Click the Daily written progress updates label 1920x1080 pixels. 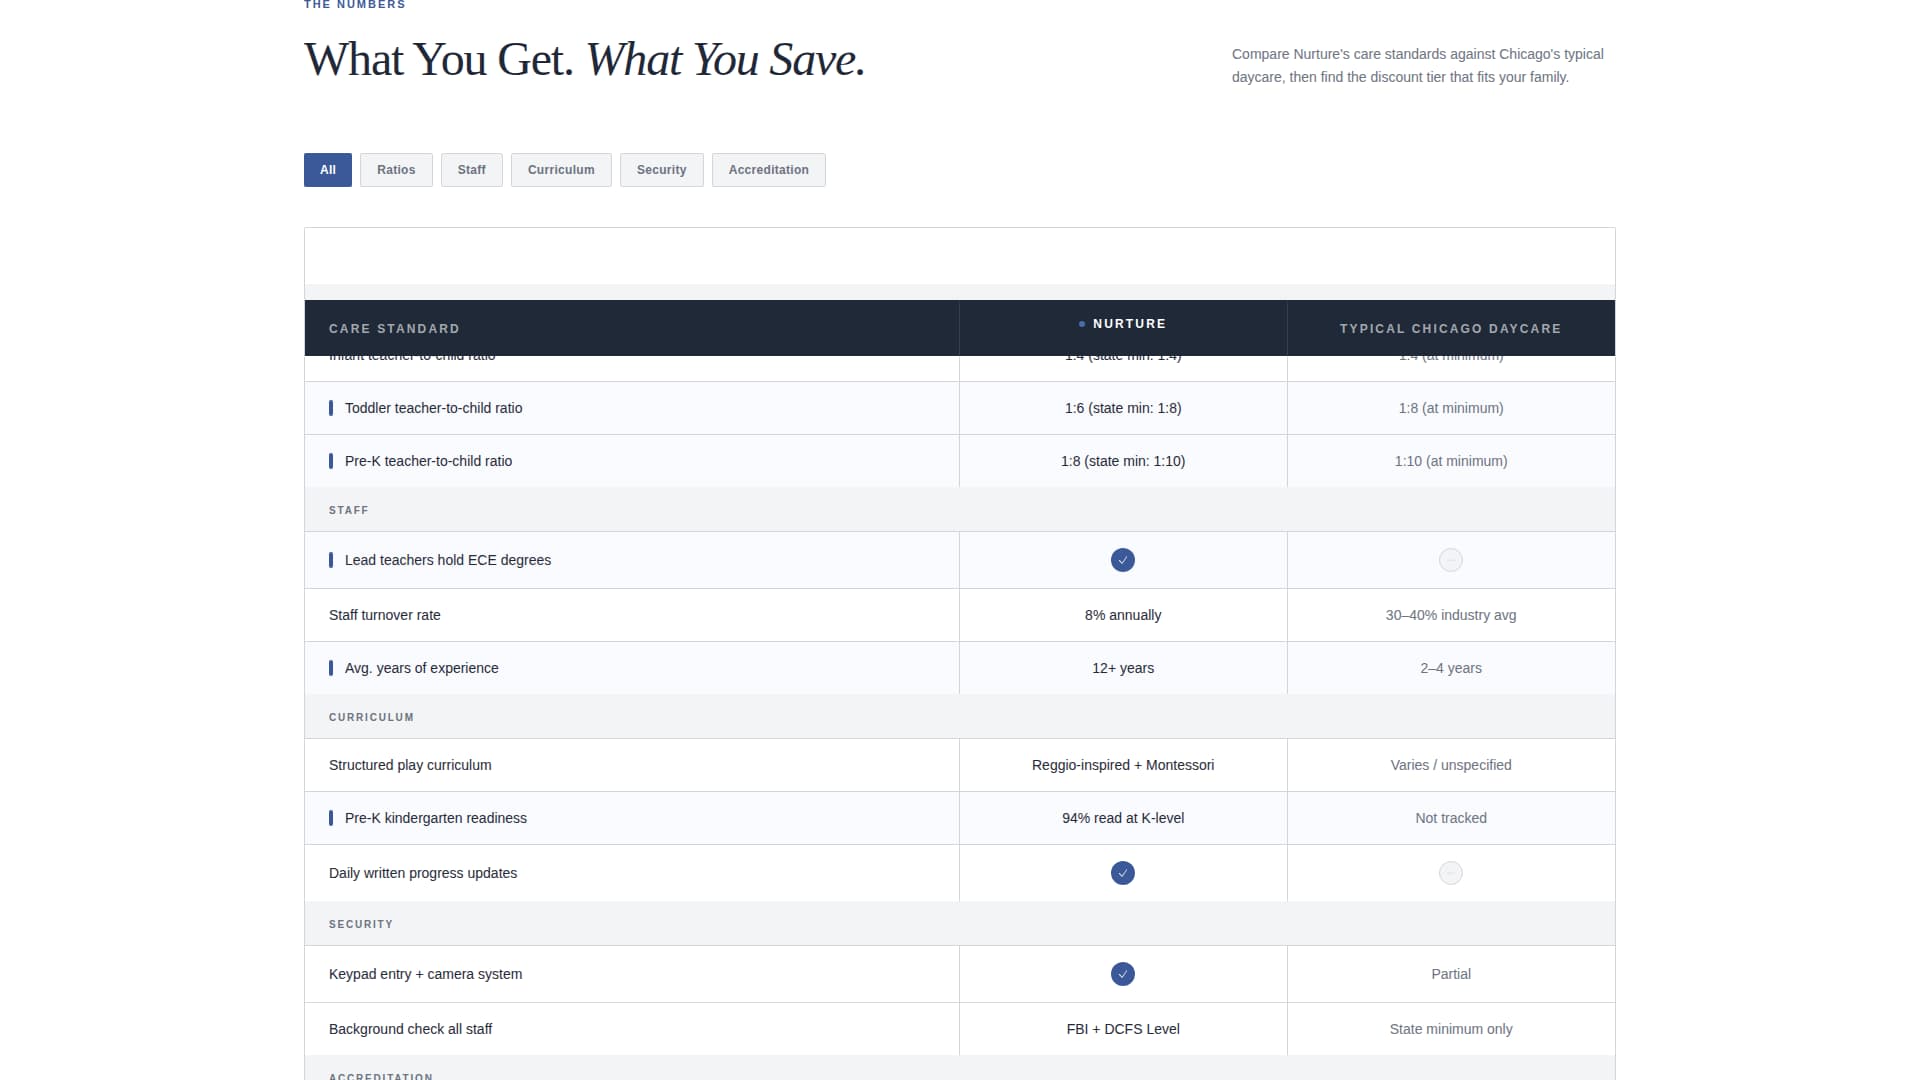point(423,873)
